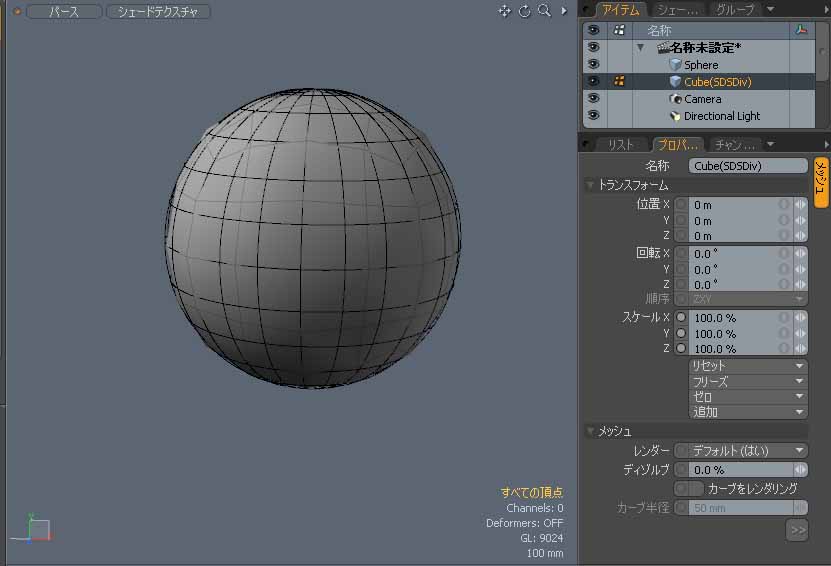Image resolution: width=831 pixels, height=566 pixels.
Task: Click the right arrow at the properties panel's top edge
Action: (826, 144)
